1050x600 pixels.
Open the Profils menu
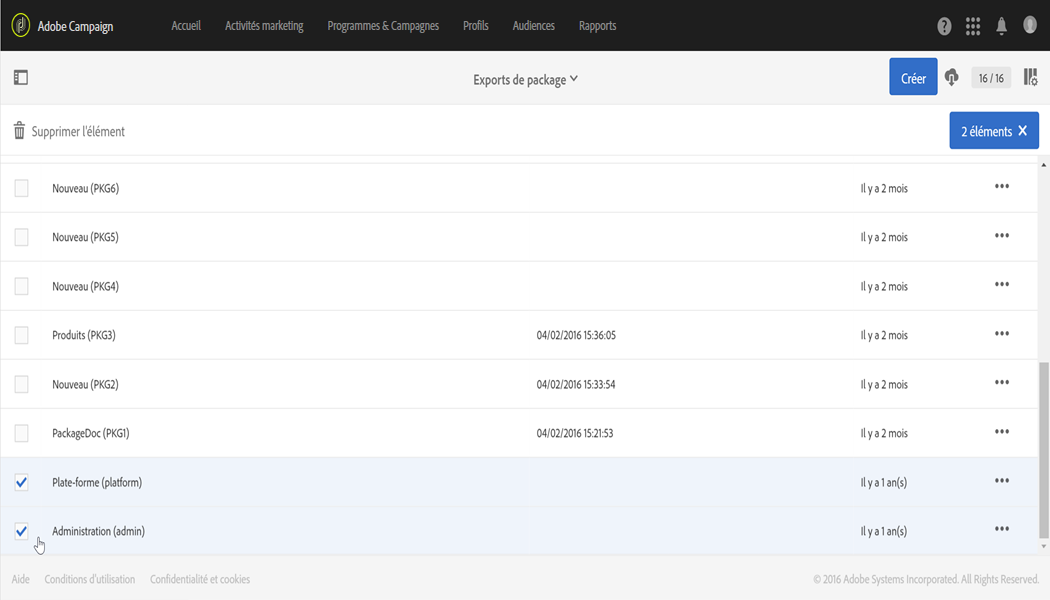pyautogui.click(x=475, y=25)
